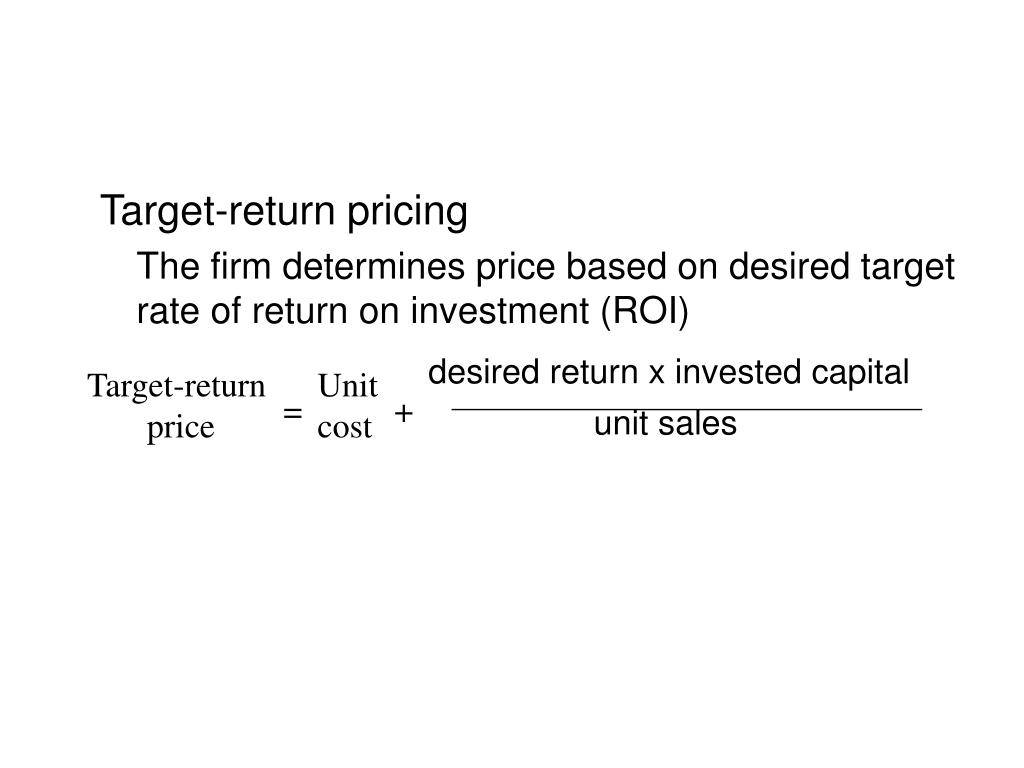This screenshot has height=768, width=1024.
Task: Select the "Target-return" label left of the formula
Action: (176, 387)
